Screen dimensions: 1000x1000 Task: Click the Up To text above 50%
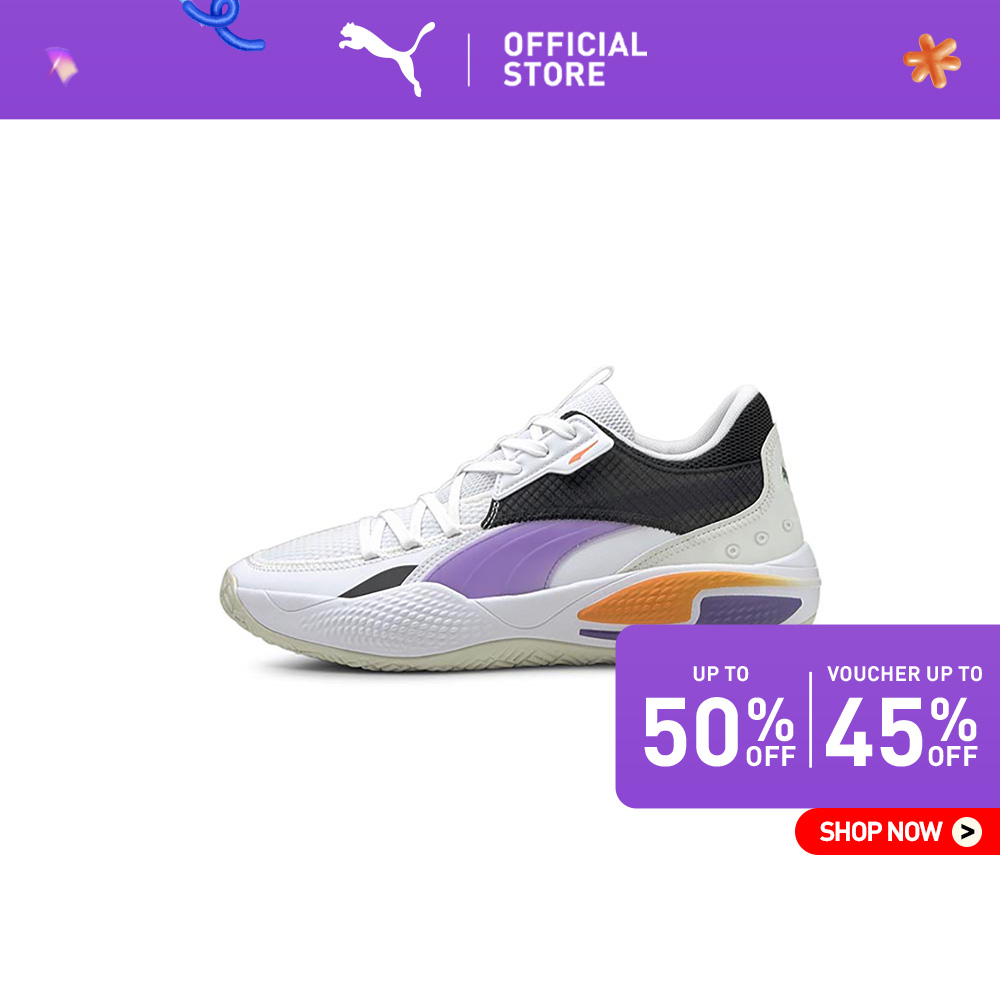pos(721,673)
